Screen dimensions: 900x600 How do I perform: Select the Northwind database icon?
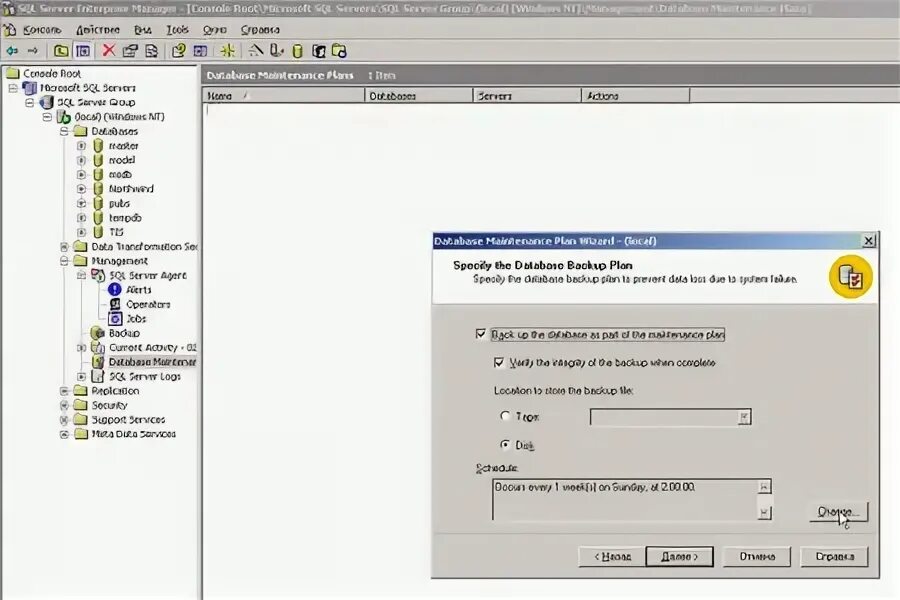pos(98,189)
